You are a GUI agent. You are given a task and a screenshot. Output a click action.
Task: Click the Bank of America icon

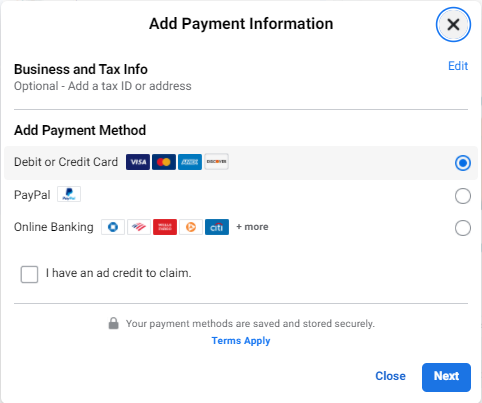click(x=139, y=227)
